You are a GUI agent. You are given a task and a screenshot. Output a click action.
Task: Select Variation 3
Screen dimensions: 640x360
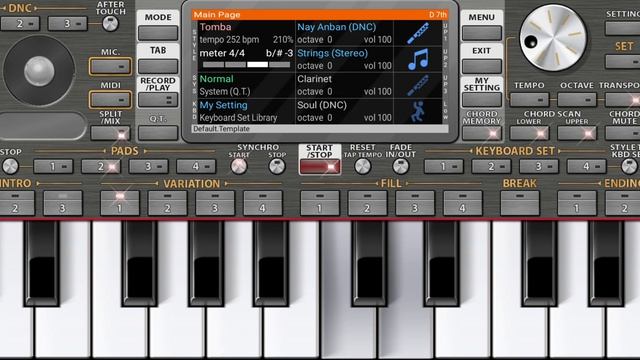(215, 203)
